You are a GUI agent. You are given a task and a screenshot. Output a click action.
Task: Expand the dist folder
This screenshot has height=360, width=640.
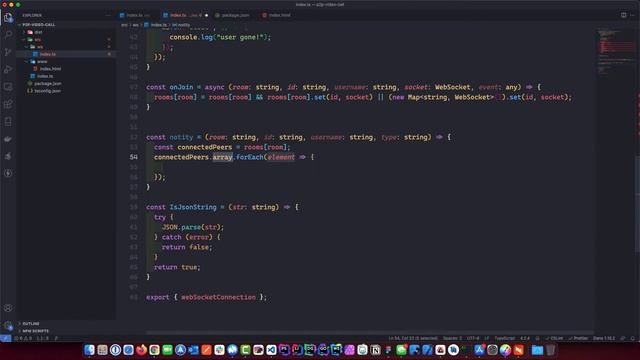pyautogui.click(x=65, y=32)
